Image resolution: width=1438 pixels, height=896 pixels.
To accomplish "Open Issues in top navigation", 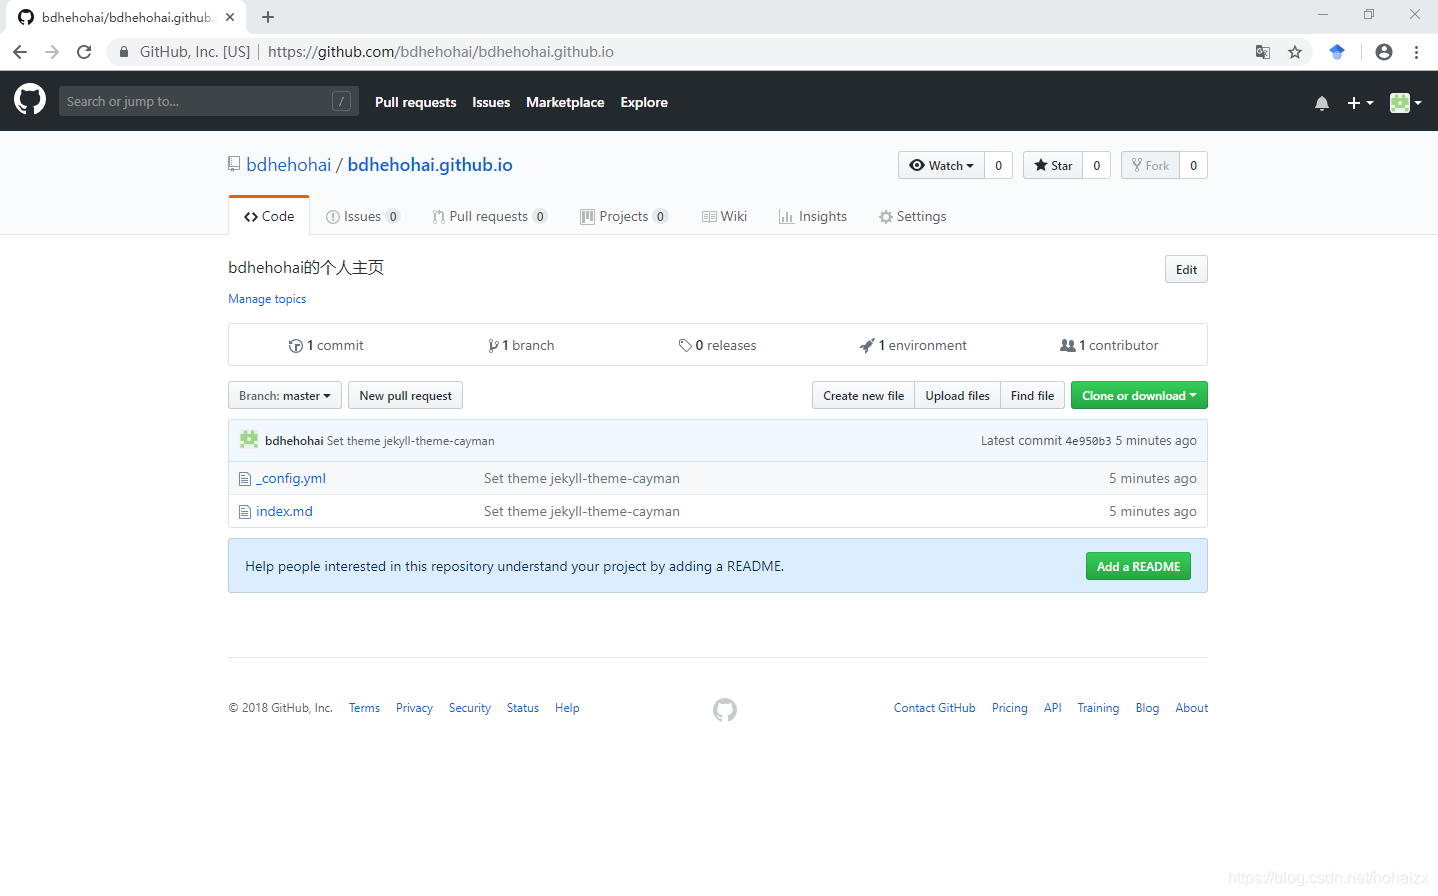I will pyautogui.click(x=491, y=102).
